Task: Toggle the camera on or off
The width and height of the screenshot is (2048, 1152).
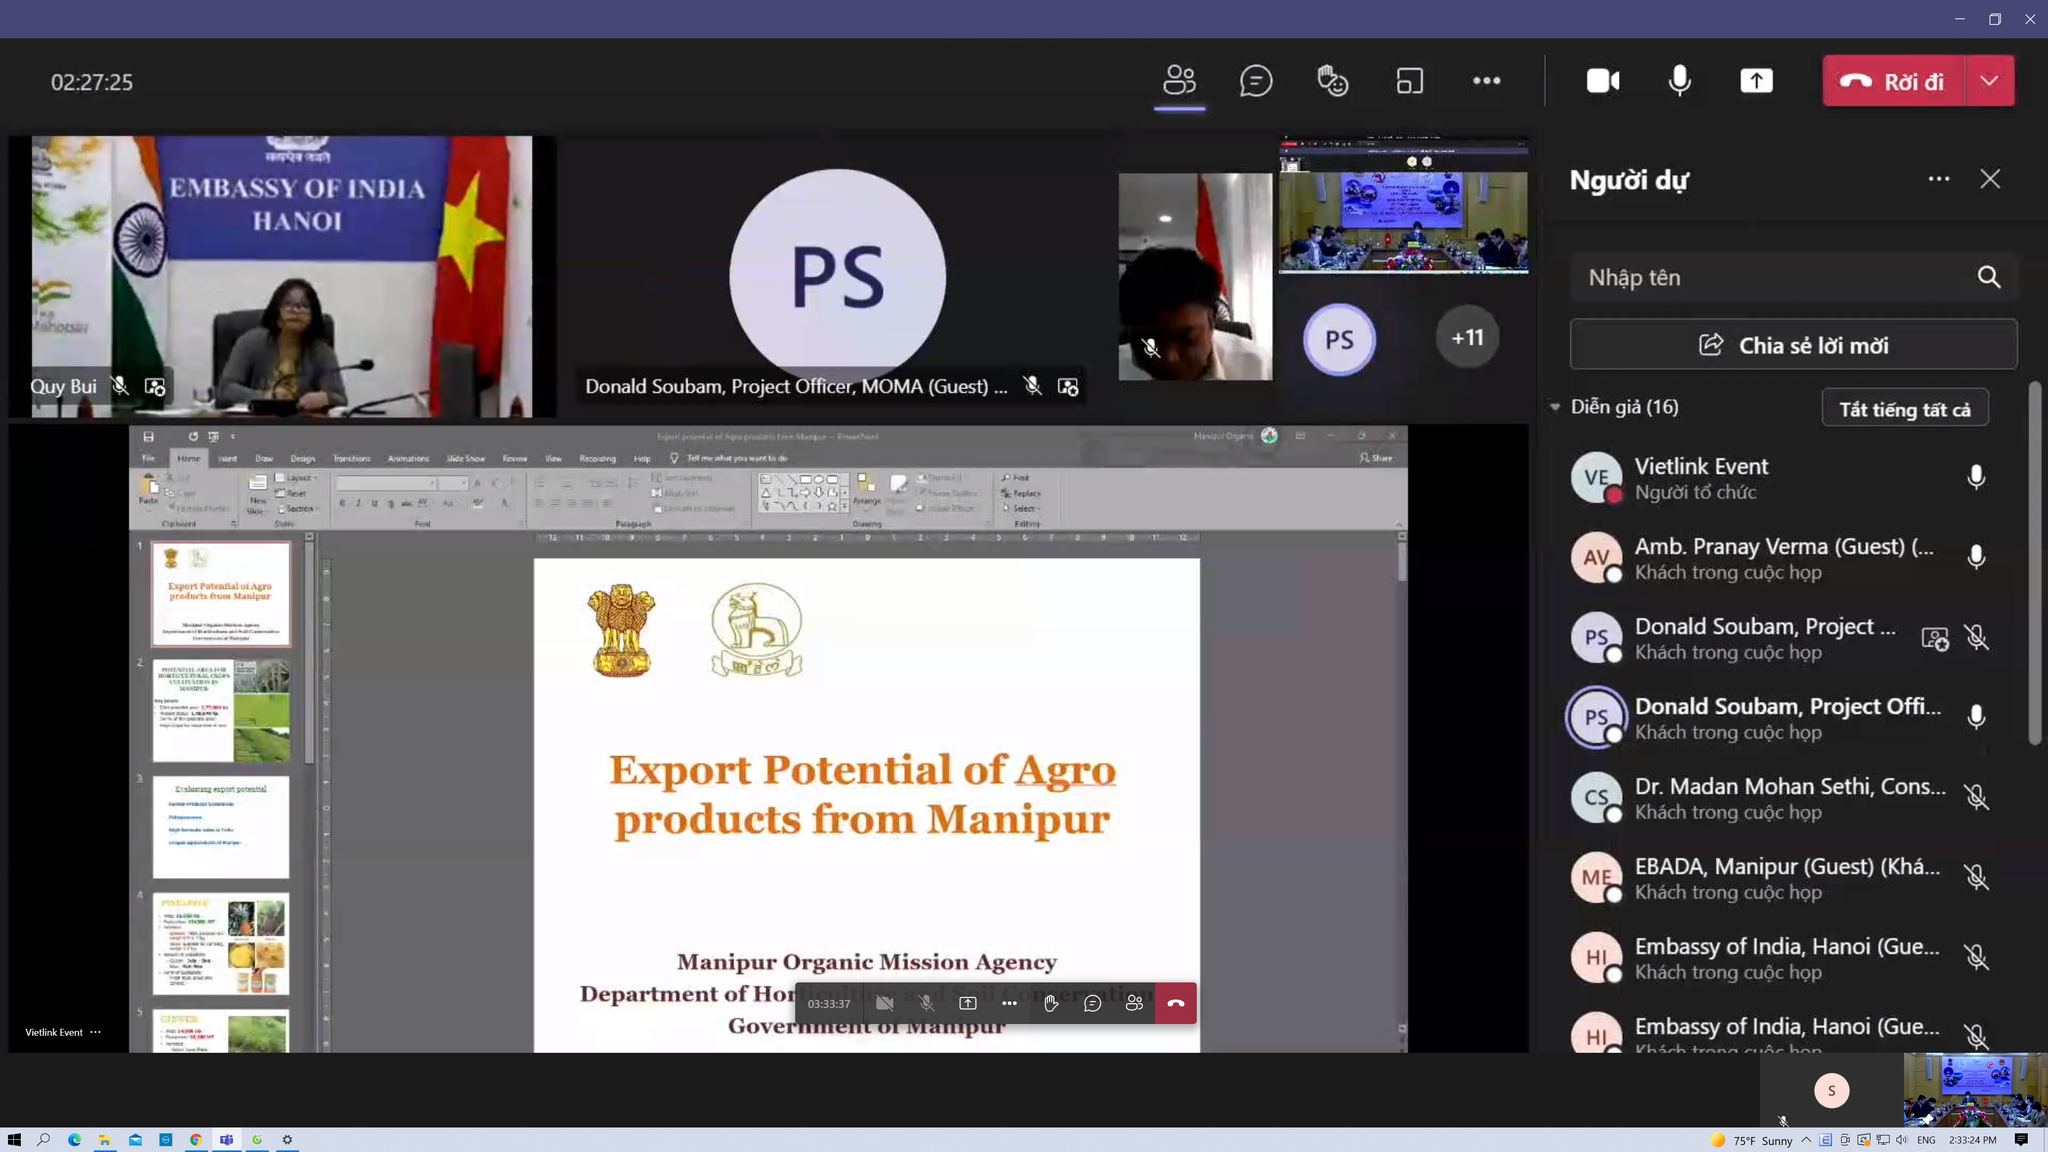Action: [1603, 81]
